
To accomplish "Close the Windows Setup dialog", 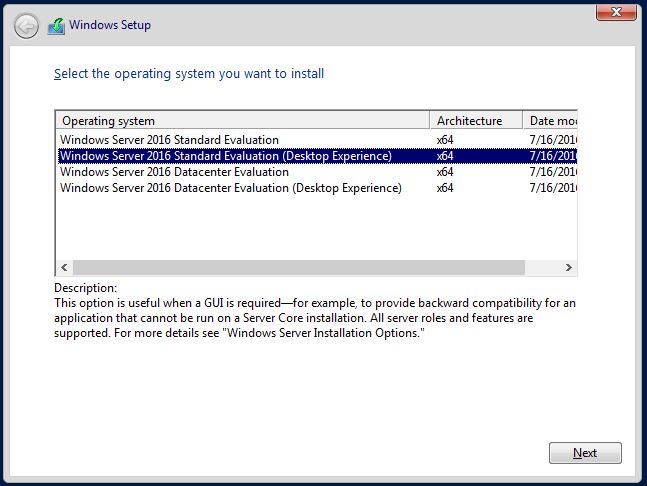I will 616,12.
